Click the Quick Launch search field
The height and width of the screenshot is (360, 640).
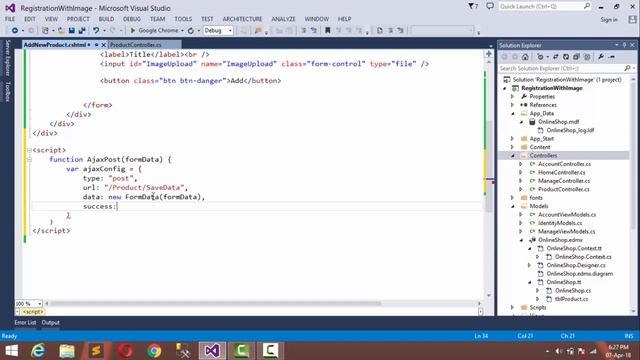544,6
